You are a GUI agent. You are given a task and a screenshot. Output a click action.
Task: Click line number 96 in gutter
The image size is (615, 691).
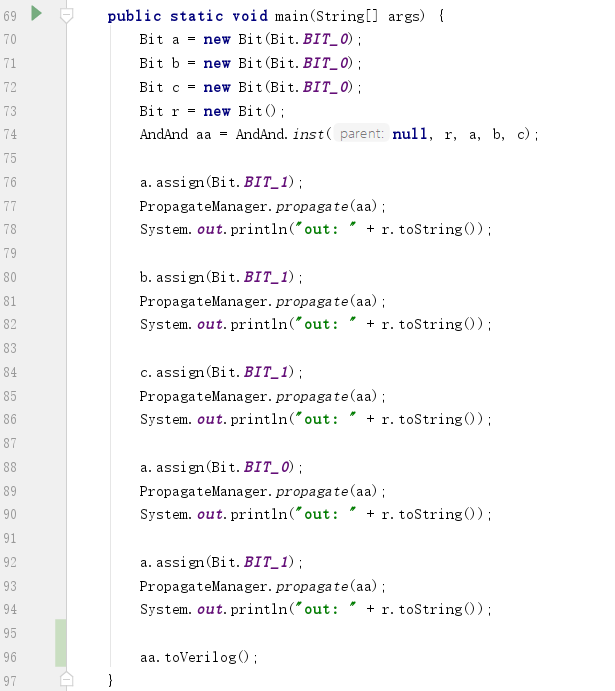[10, 657]
